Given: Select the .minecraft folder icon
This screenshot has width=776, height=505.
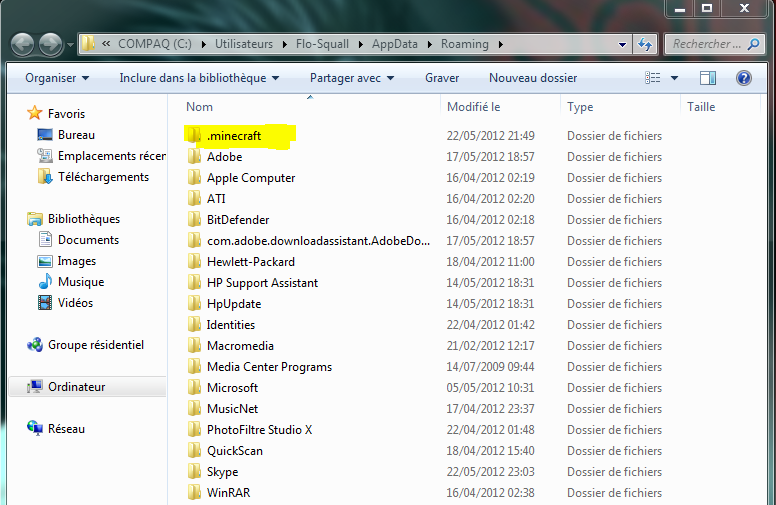Looking at the screenshot, I should pos(194,136).
